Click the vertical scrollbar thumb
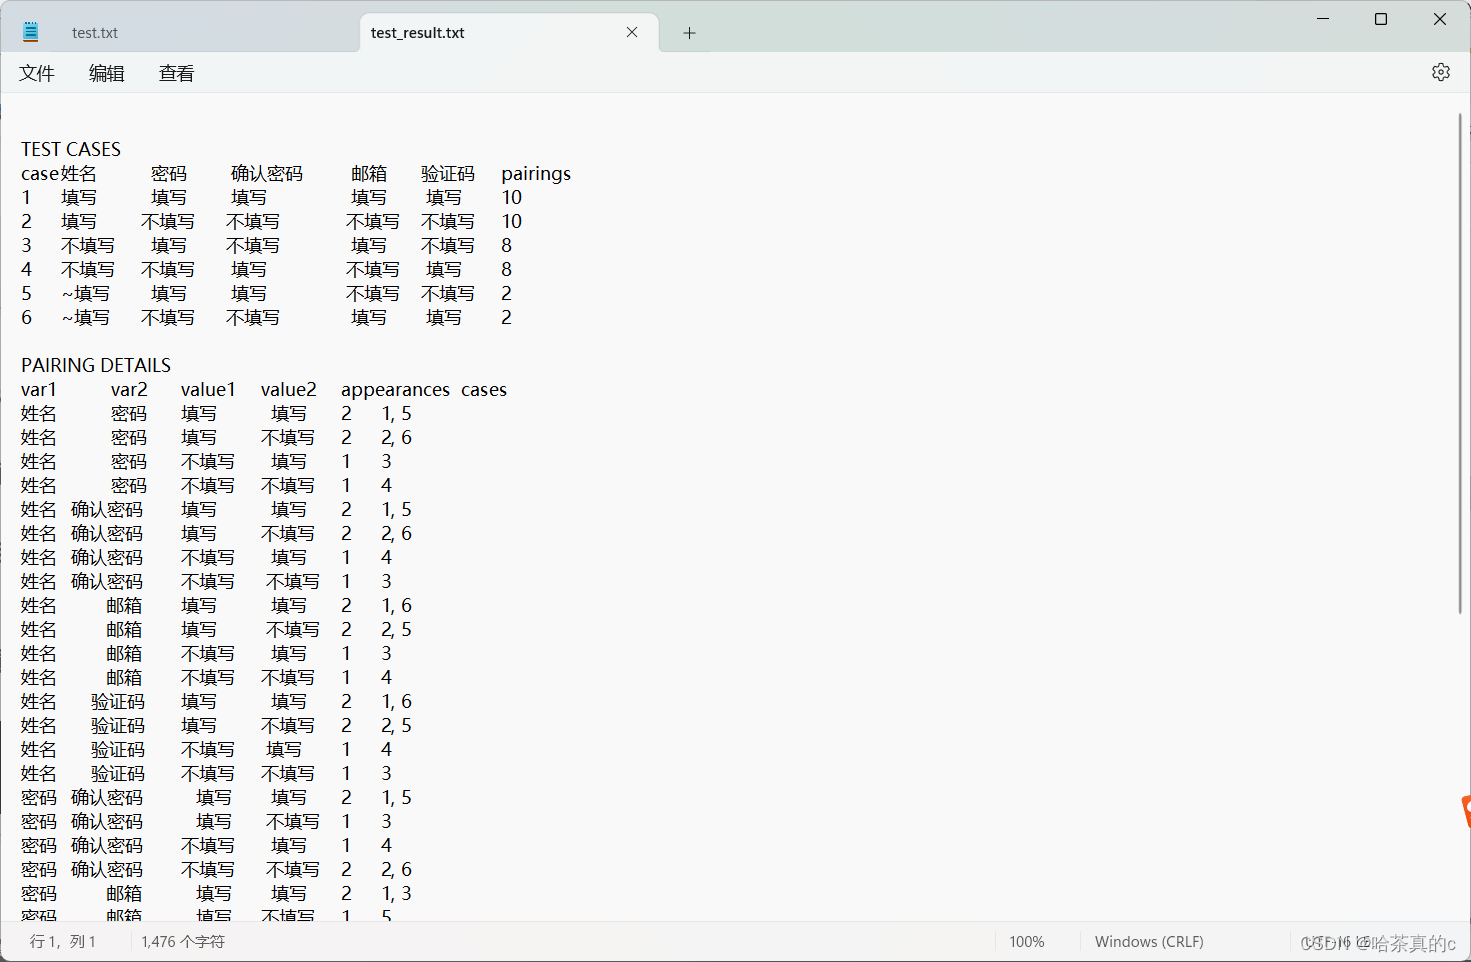Image resolution: width=1471 pixels, height=962 pixels. pyautogui.click(x=1460, y=363)
